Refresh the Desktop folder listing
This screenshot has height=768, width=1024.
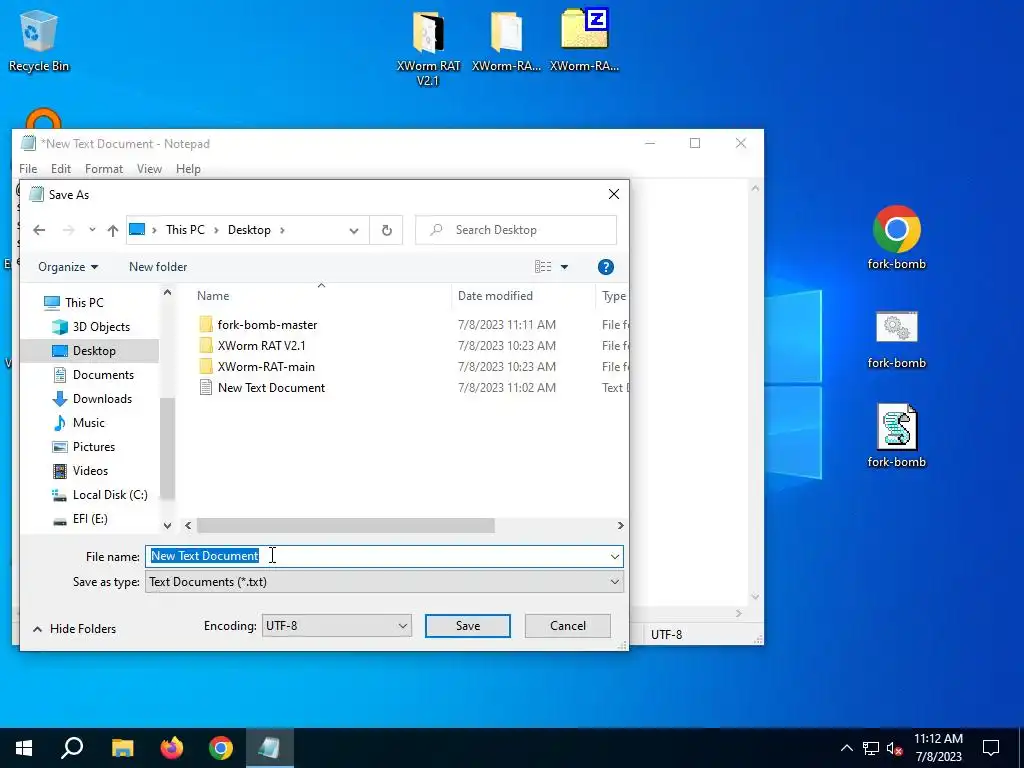(387, 230)
